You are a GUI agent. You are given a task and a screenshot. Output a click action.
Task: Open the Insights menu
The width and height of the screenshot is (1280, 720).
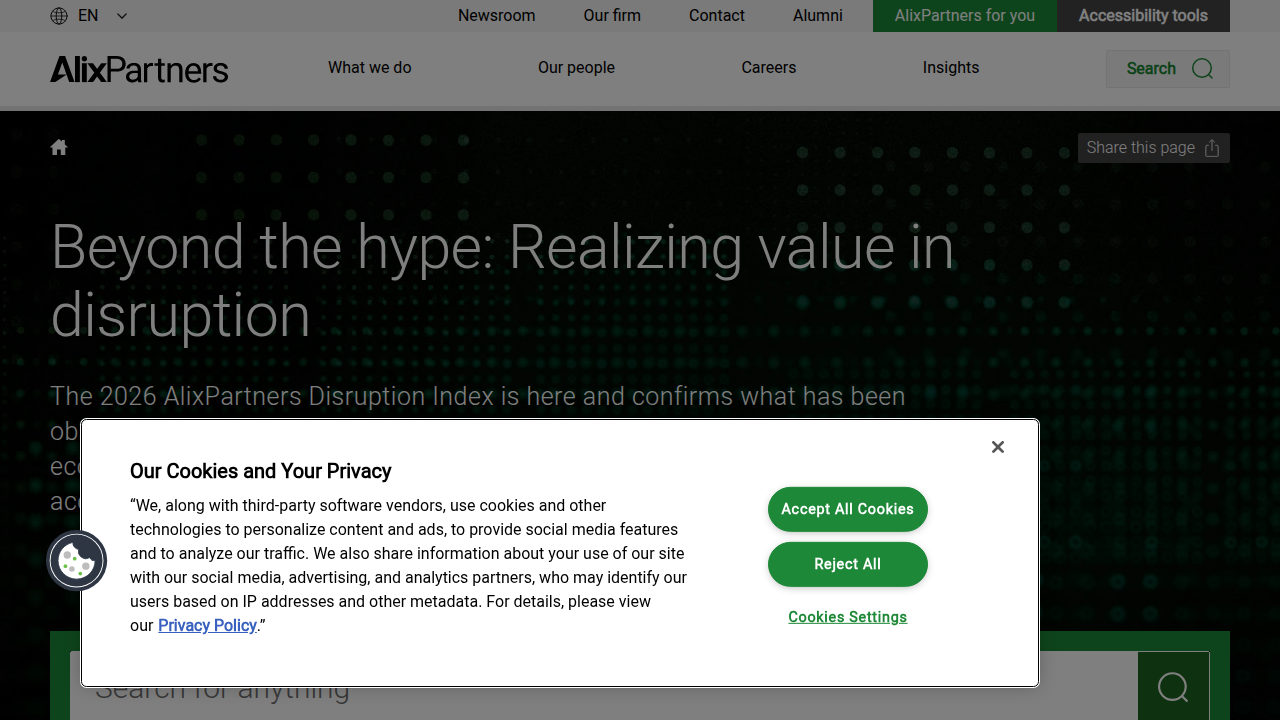point(951,68)
